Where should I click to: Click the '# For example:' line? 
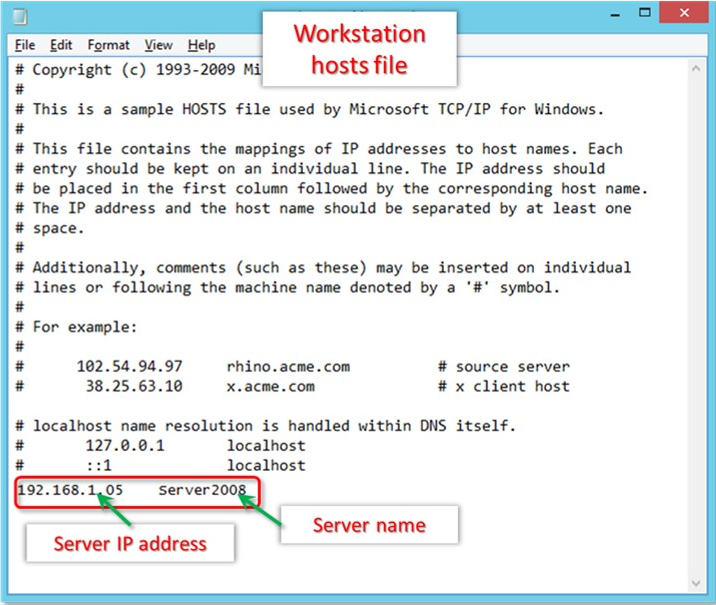[76, 327]
